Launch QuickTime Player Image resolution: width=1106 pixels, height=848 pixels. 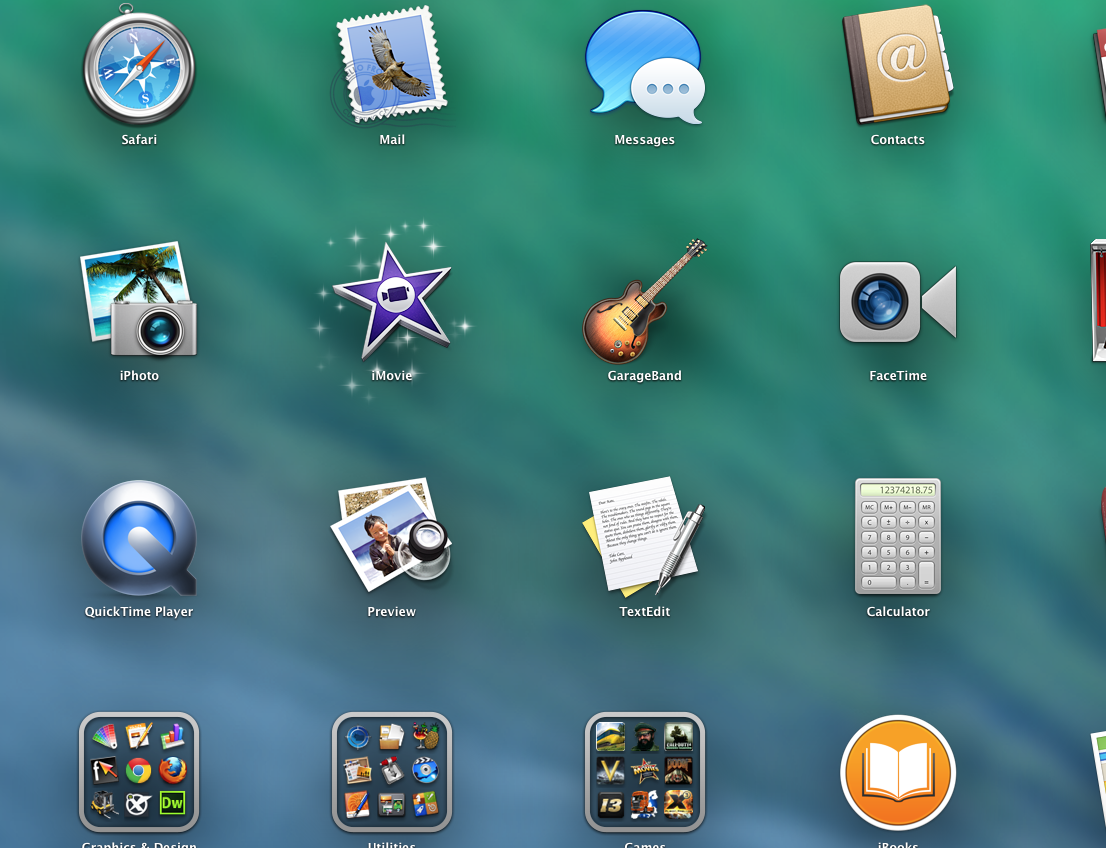coord(139,538)
